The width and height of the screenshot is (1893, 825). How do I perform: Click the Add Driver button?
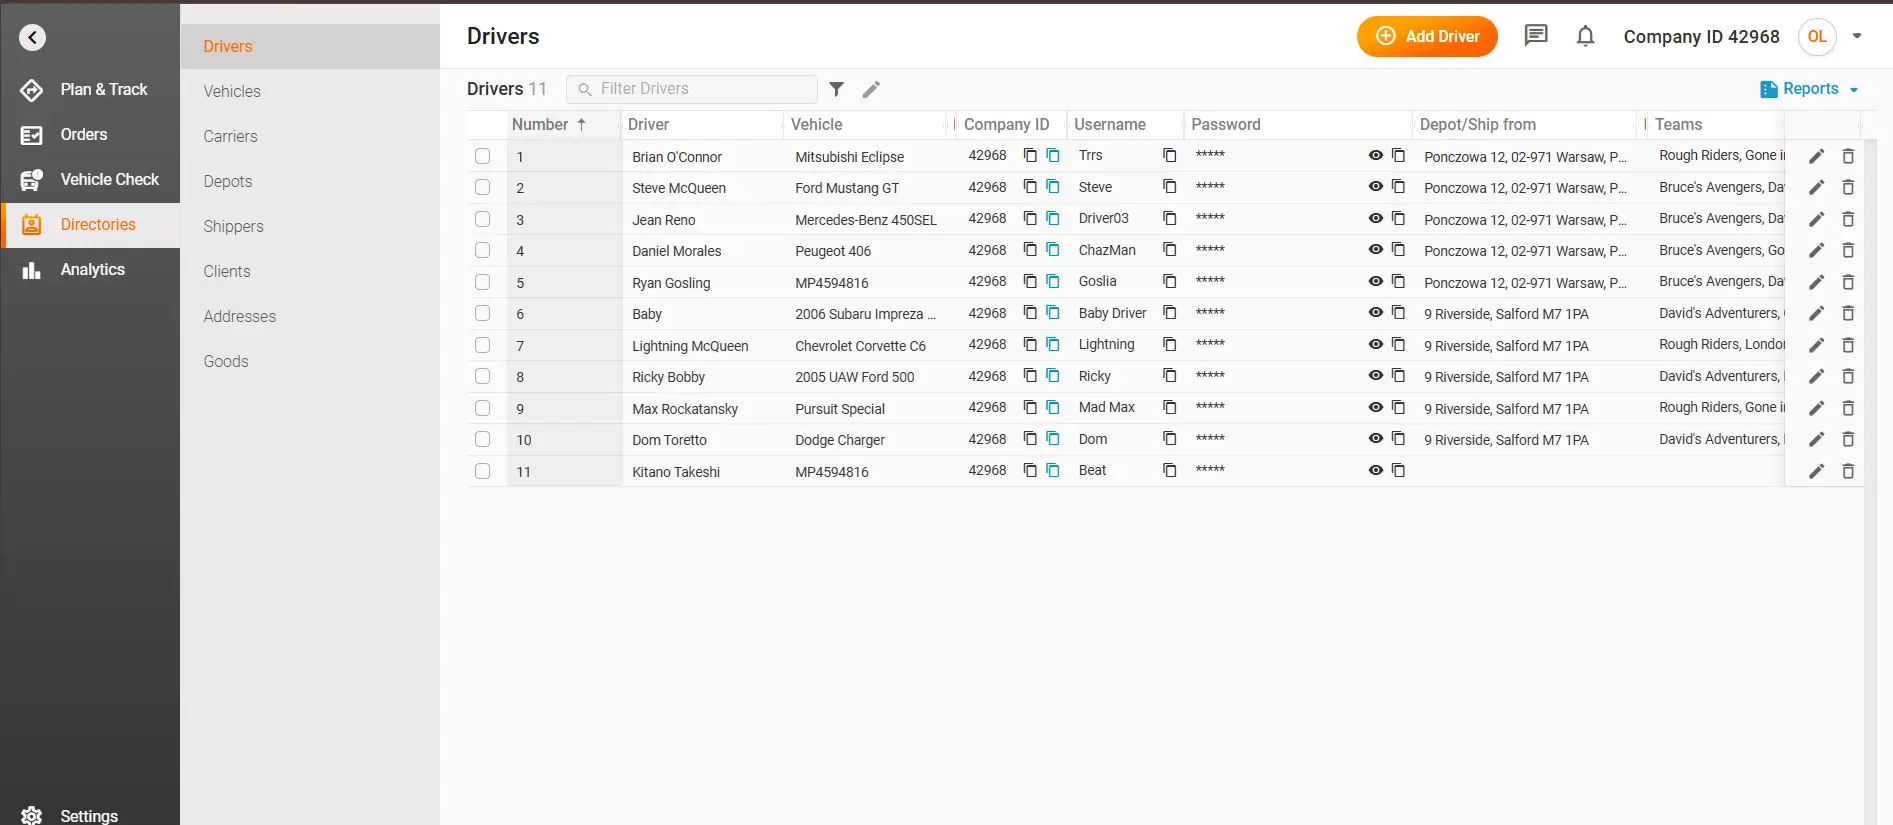(1427, 36)
